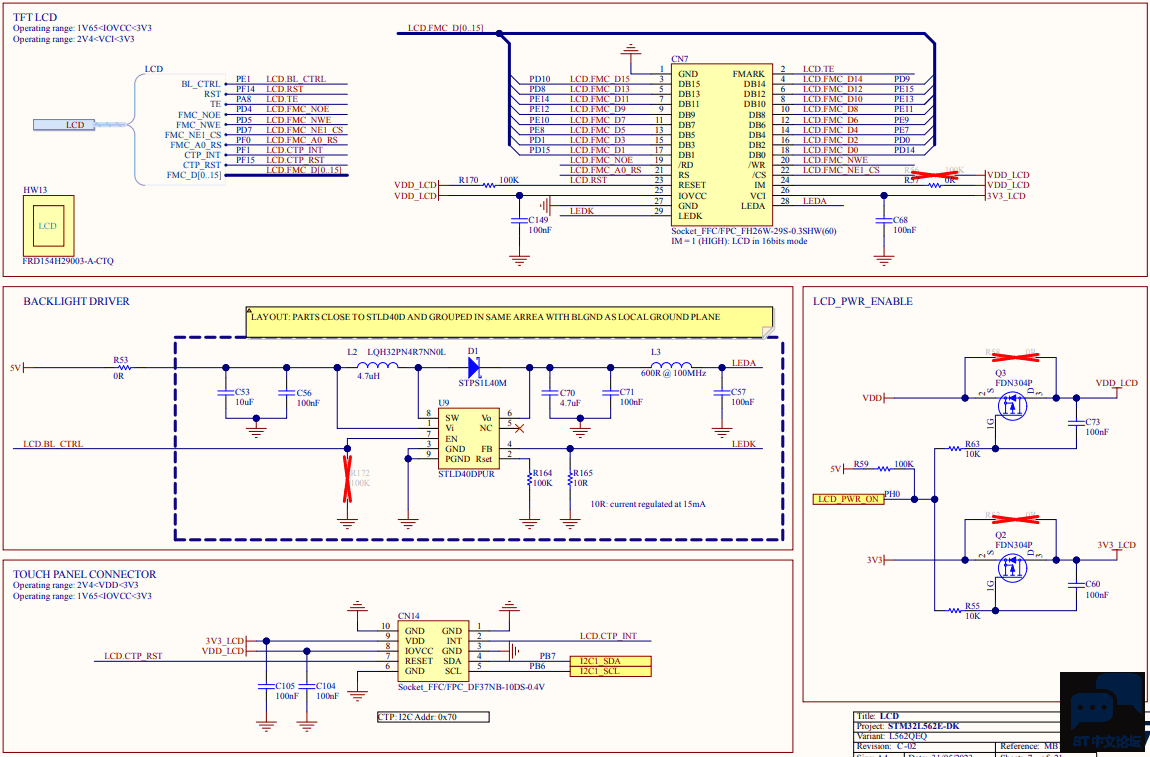Click the 'CTP: I2C Addr: 0x70' note box
This screenshot has height=757, width=1150.
[x=433, y=717]
